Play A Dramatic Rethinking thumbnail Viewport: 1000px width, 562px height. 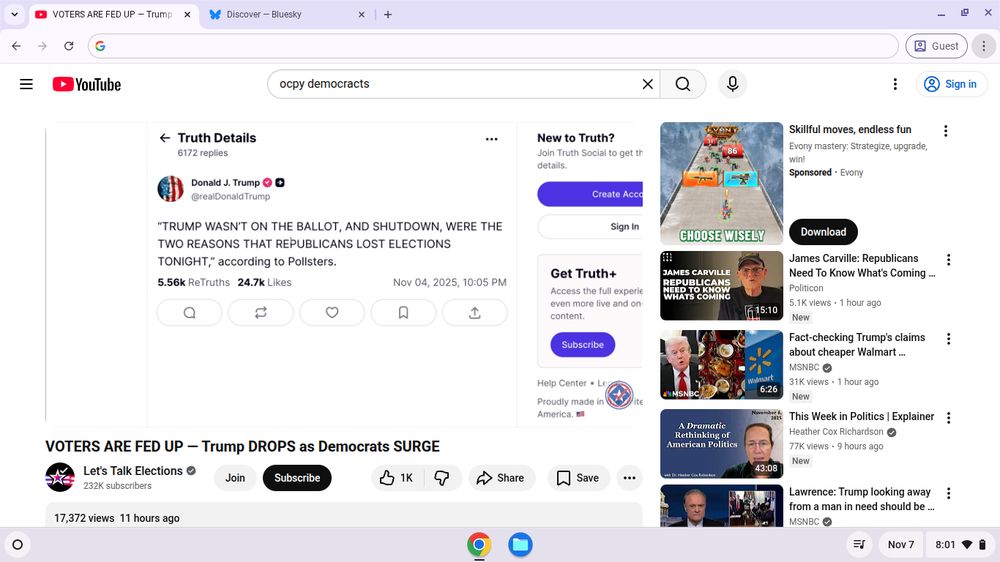[x=721, y=444]
